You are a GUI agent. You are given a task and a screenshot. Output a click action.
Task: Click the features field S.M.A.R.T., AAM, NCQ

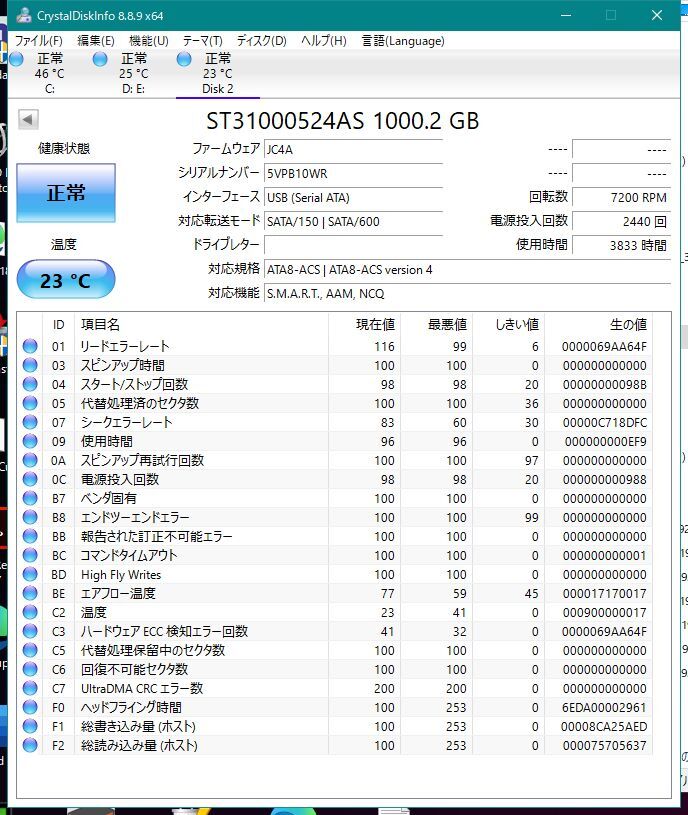[468, 294]
